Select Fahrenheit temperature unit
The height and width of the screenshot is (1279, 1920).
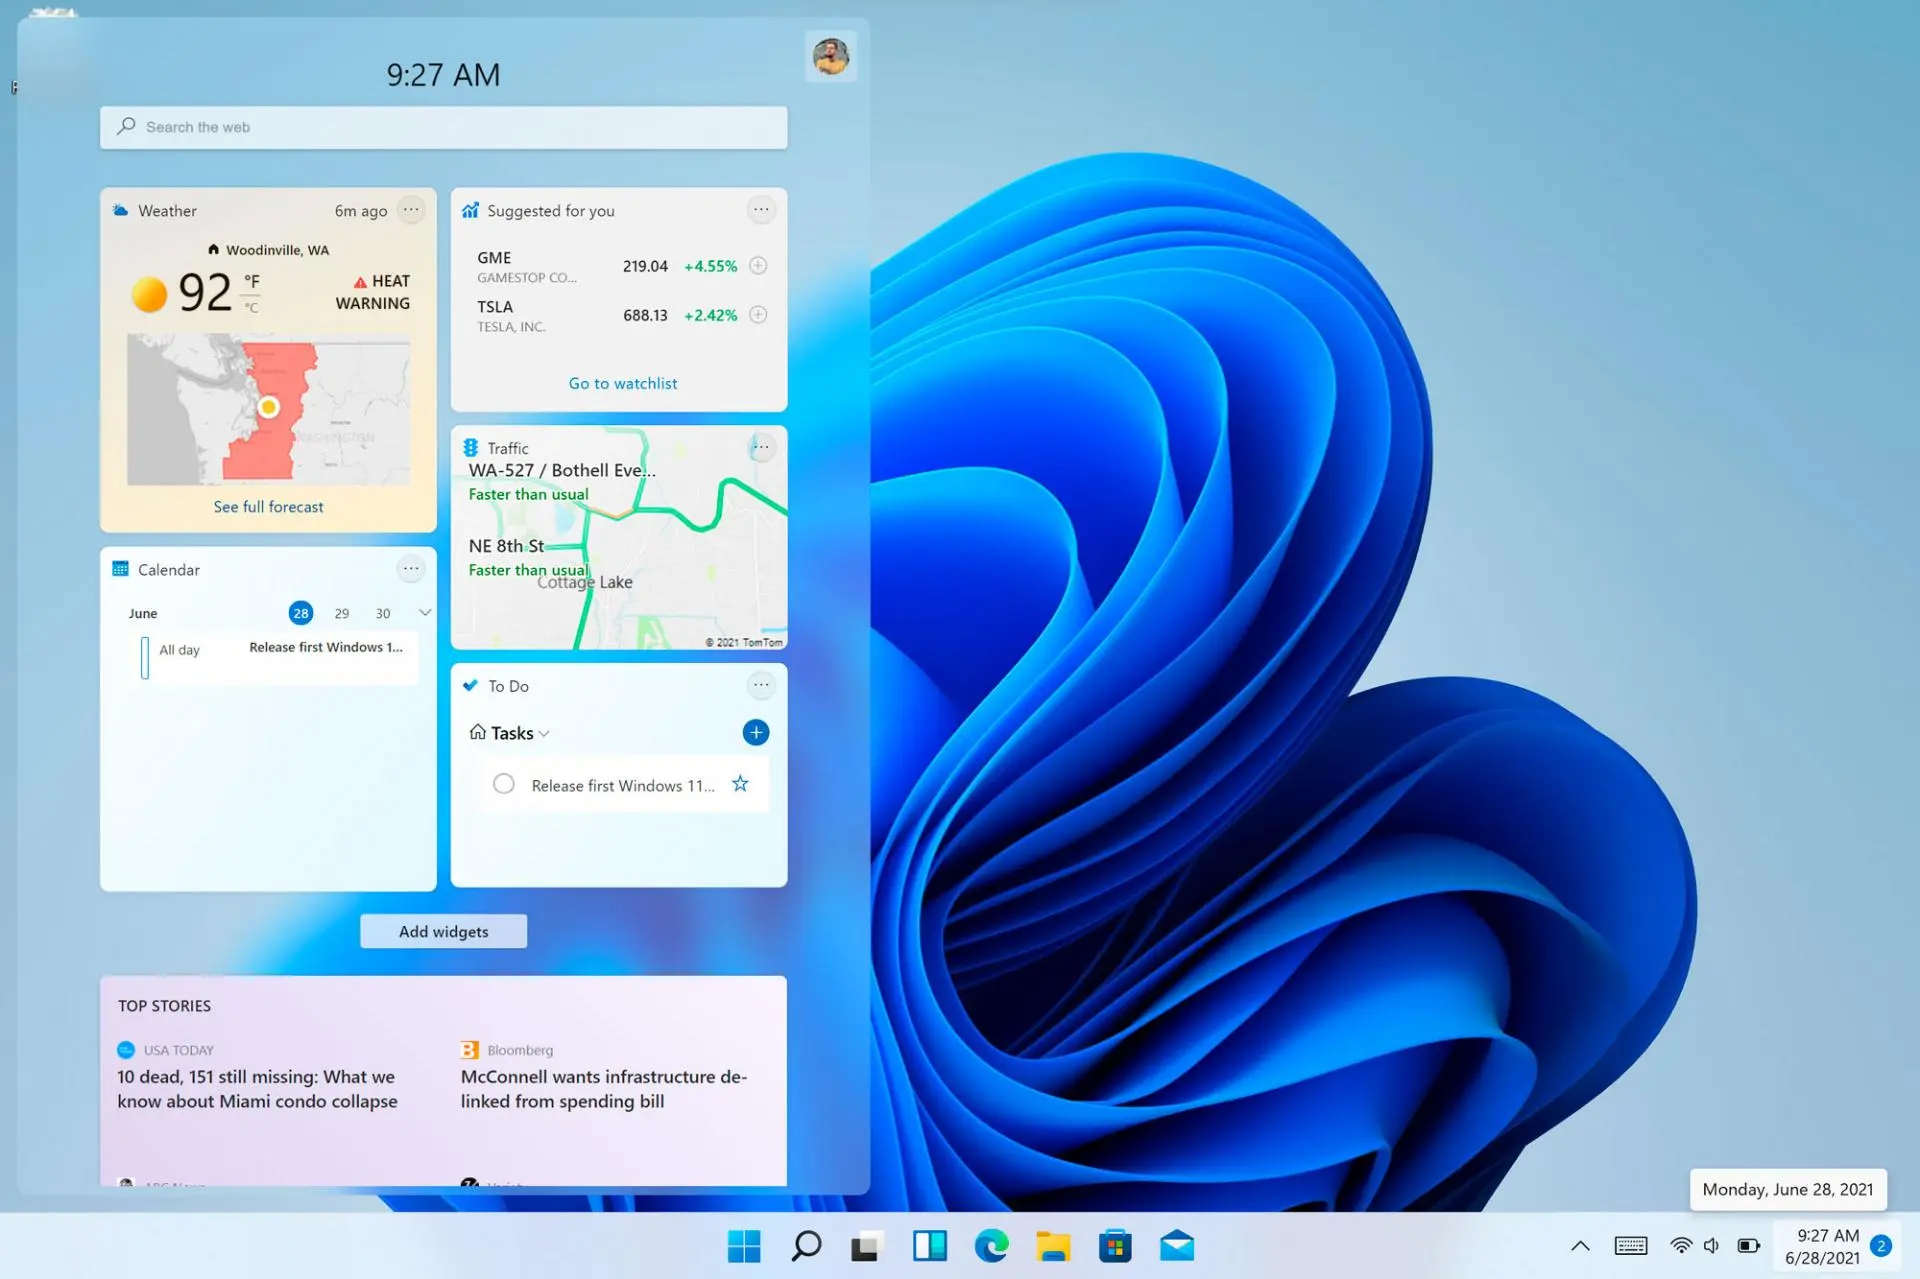[252, 281]
